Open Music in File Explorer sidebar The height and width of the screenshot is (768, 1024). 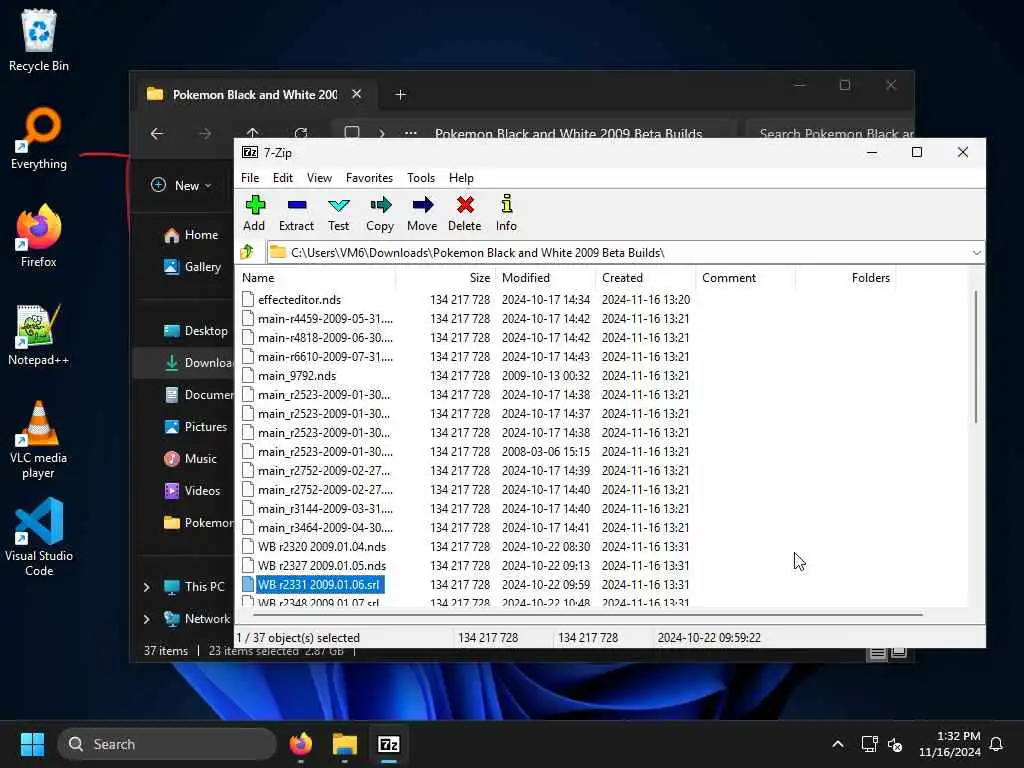(x=190, y=458)
